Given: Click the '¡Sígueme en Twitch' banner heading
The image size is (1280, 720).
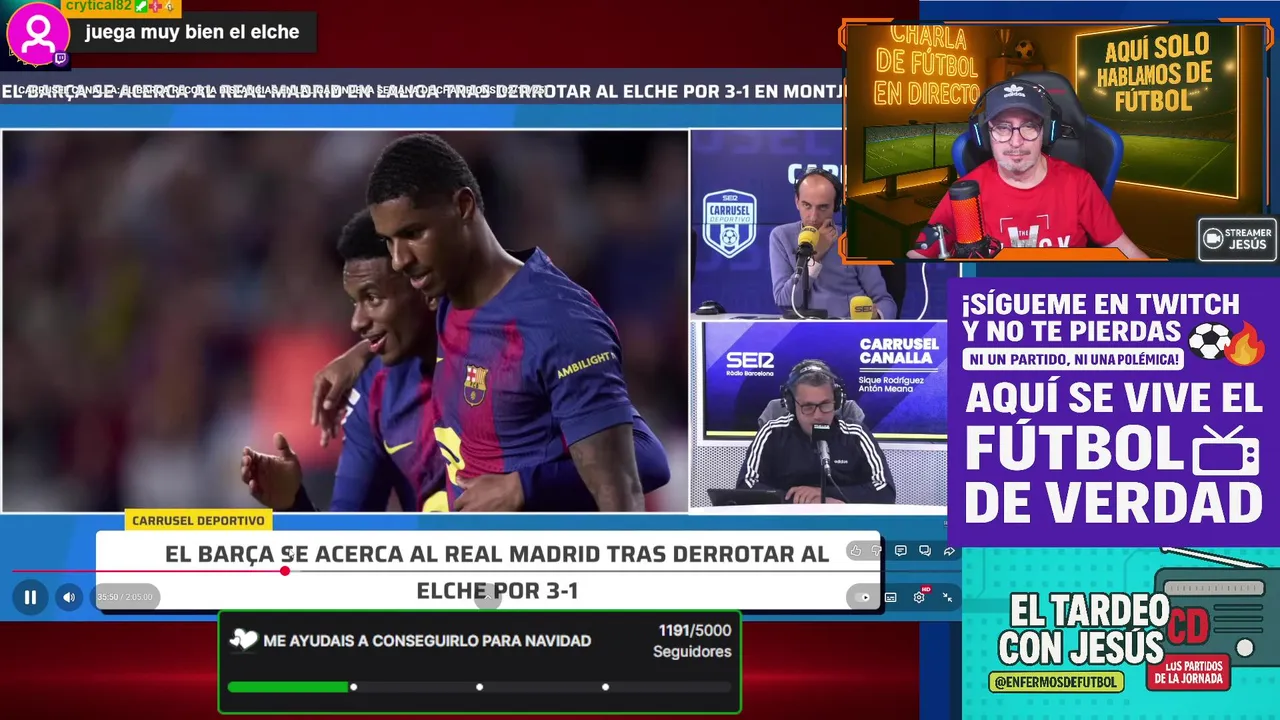Looking at the screenshot, I should coord(1100,318).
